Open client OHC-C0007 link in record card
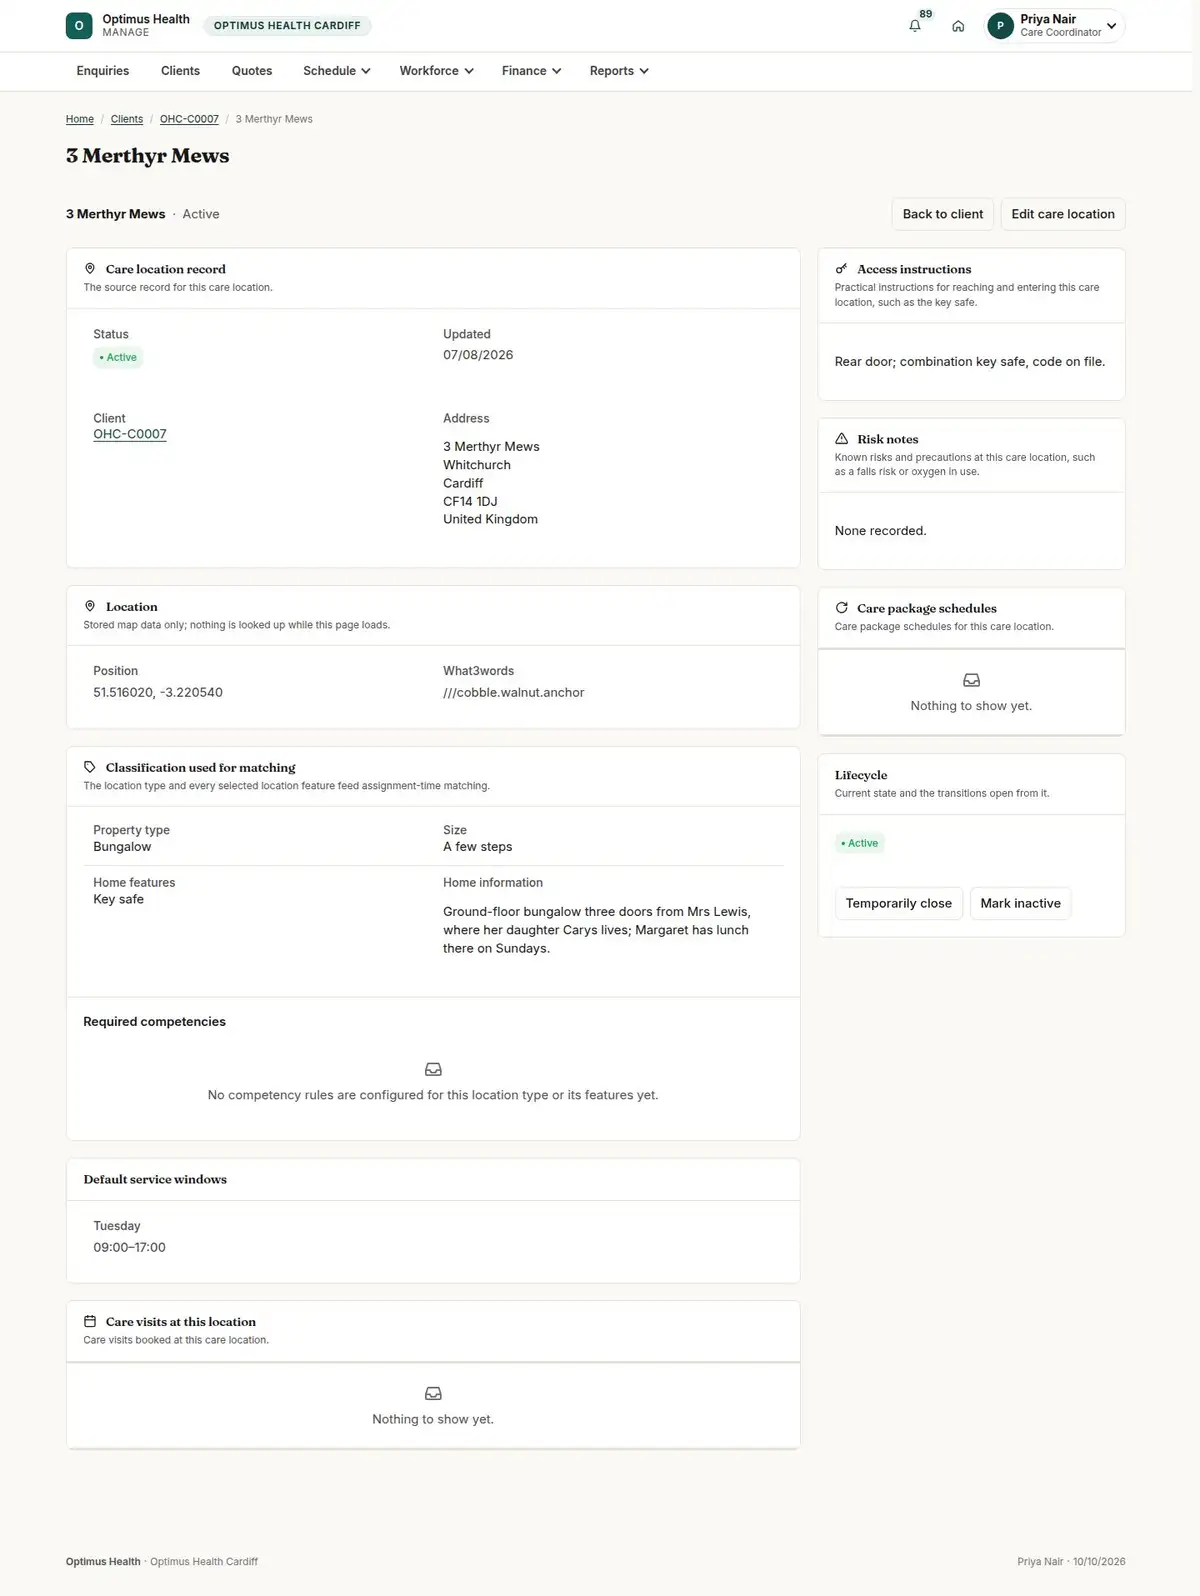Viewport: 1200px width, 1596px height. [x=130, y=434]
